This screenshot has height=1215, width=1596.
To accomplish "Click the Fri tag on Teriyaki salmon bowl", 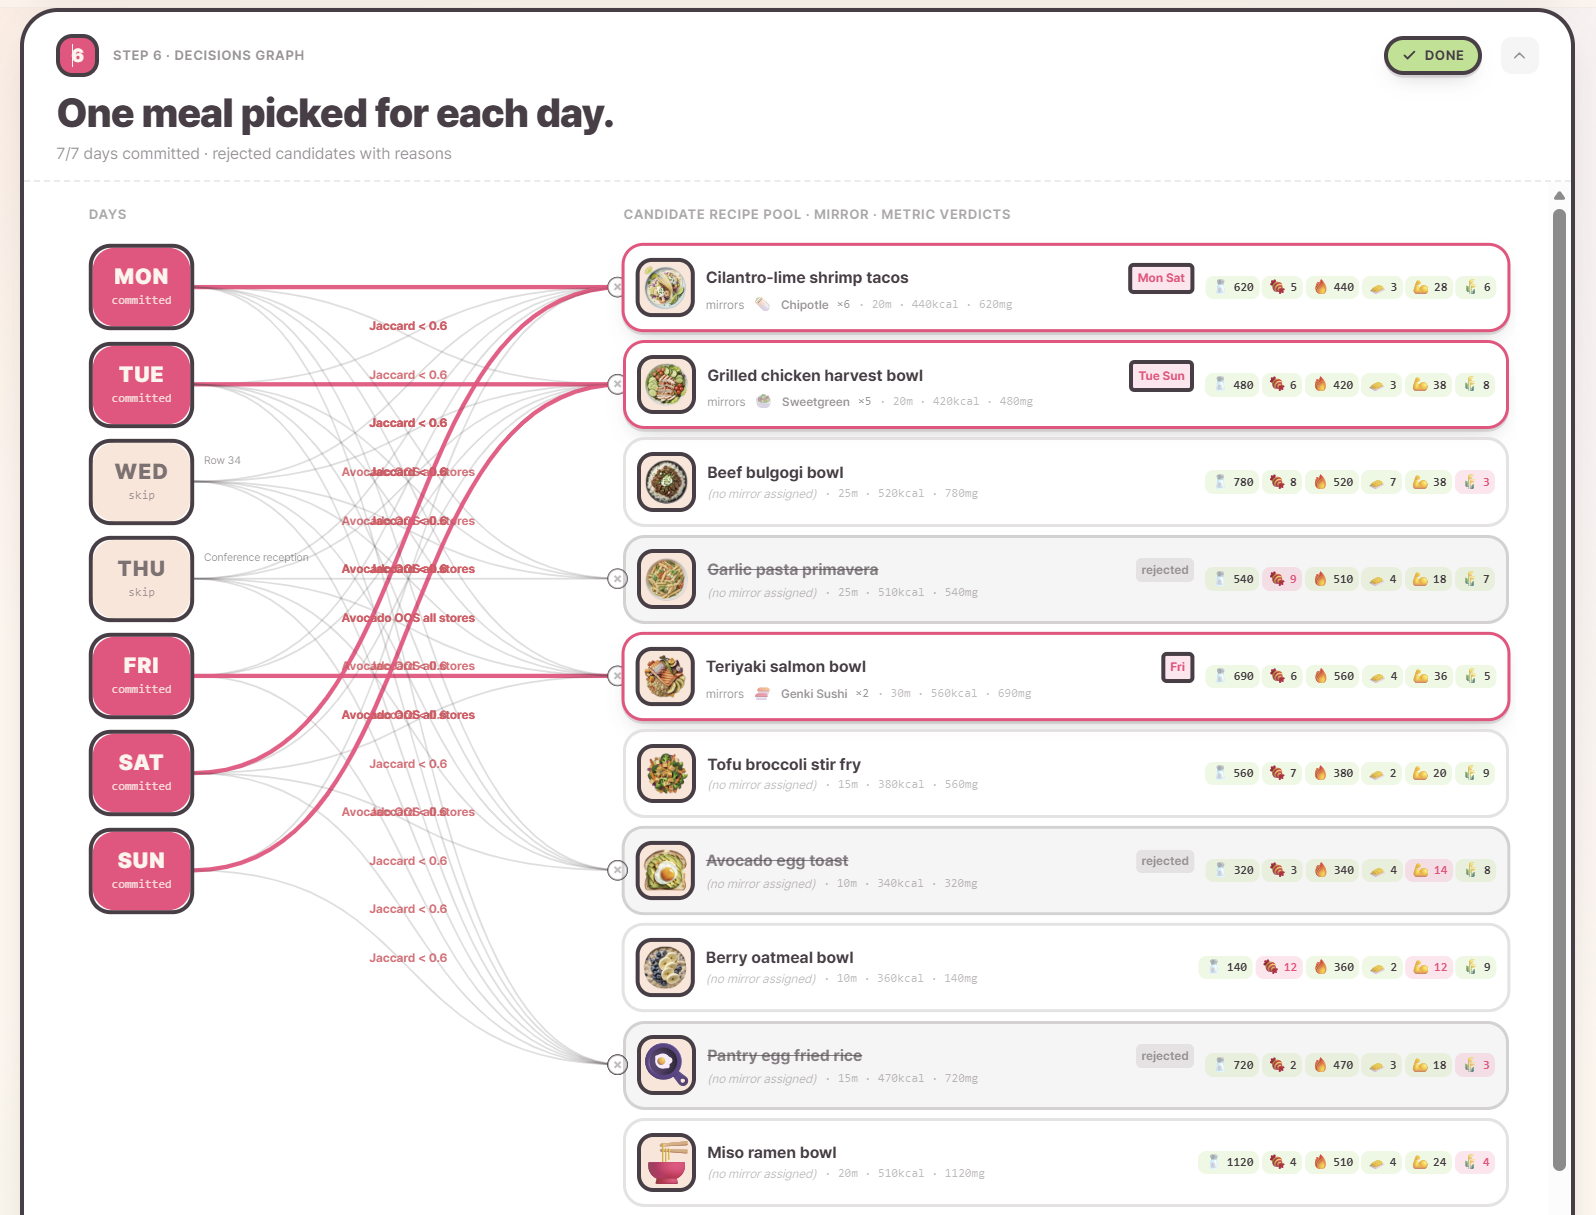I will pos(1177,667).
